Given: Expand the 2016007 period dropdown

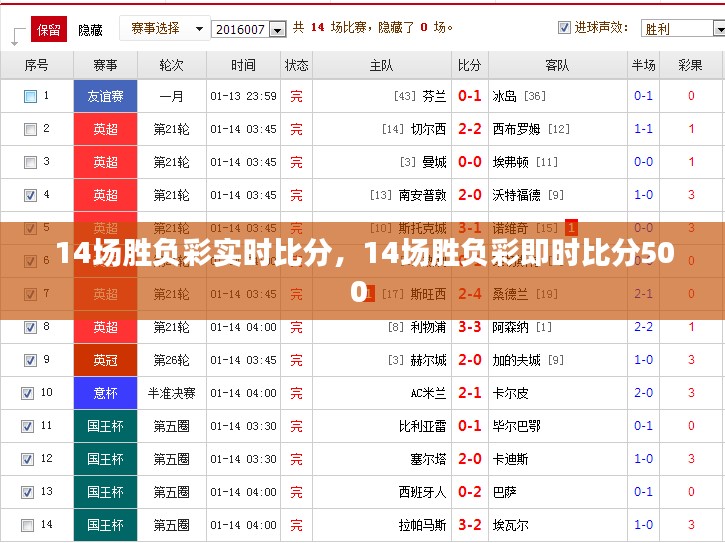Looking at the screenshot, I should (249, 30).
